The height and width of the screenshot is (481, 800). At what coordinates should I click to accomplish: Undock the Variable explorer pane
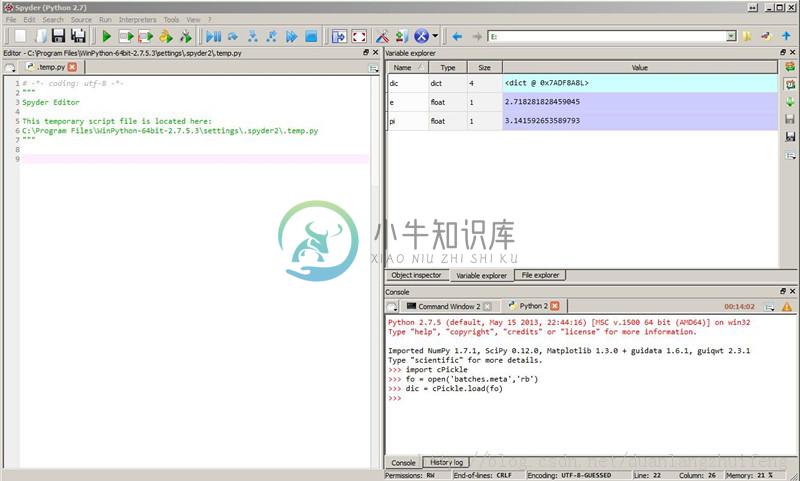(x=783, y=52)
